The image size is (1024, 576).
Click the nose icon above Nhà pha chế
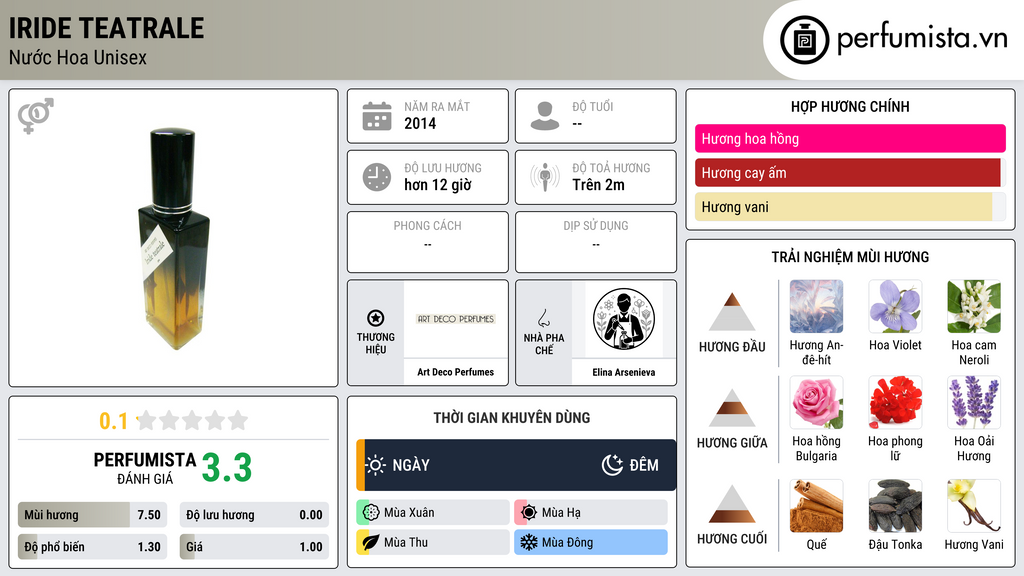coord(543,318)
